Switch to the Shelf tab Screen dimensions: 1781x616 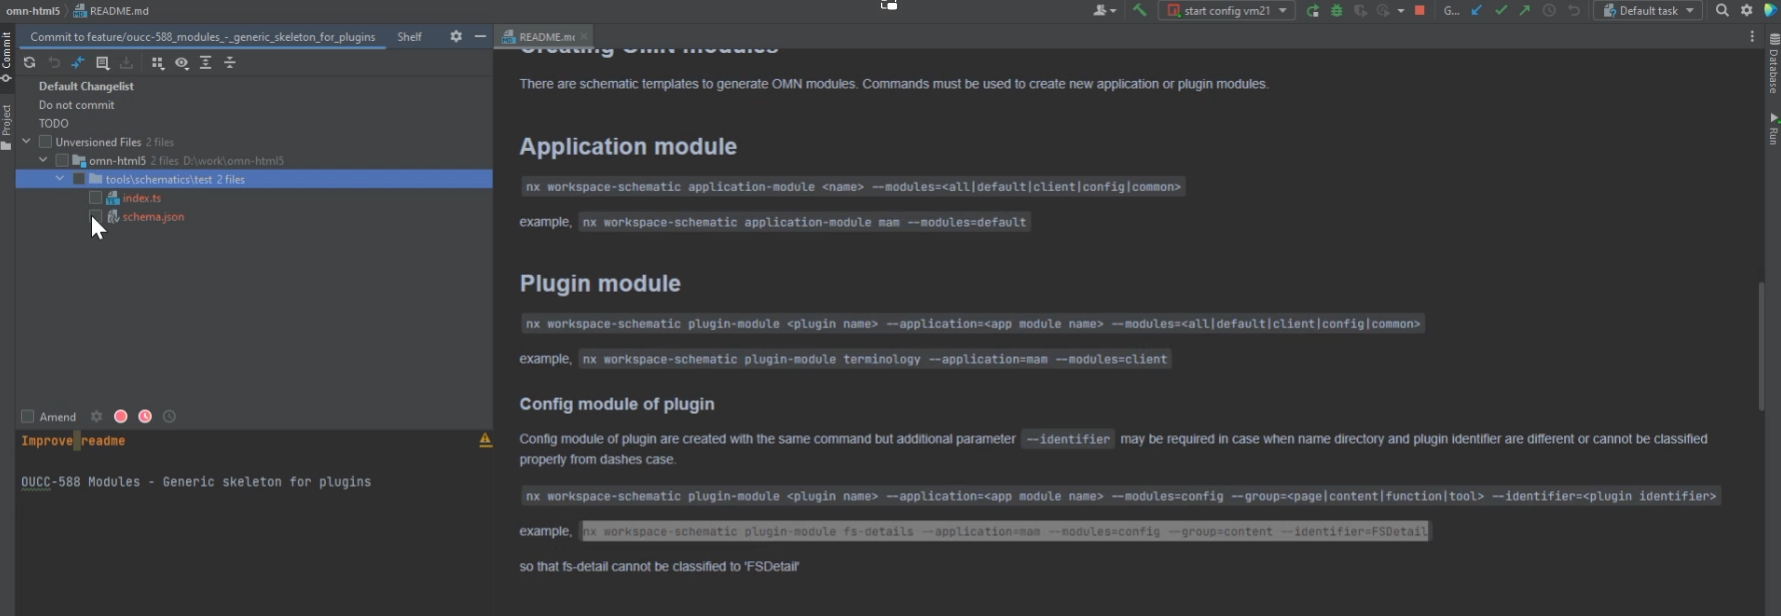(409, 37)
